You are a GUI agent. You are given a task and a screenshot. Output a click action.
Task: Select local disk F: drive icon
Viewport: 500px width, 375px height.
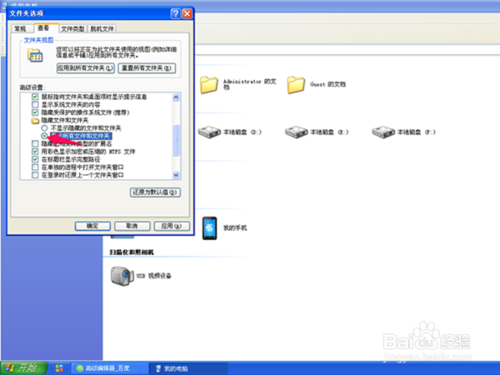click(x=383, y=132)
